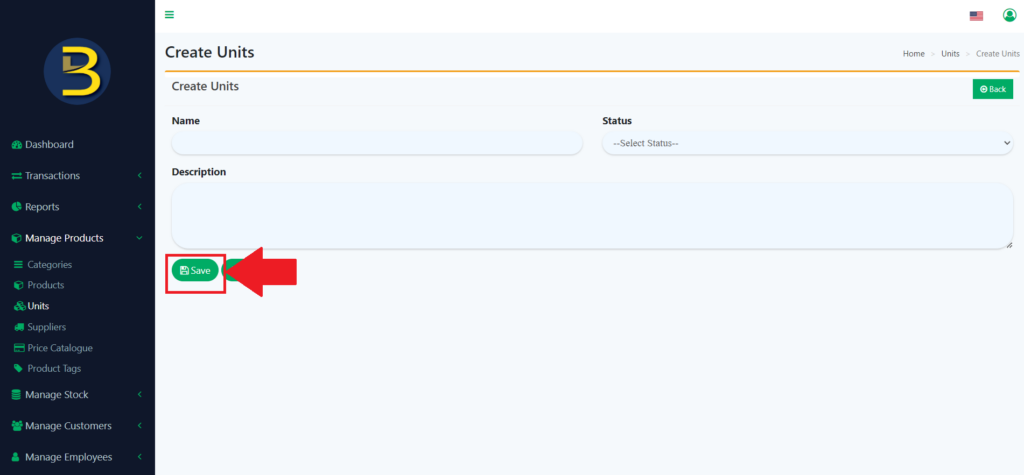Open Categories under Manage Products
Viewport: 1024px width, 475px height.
49,265
